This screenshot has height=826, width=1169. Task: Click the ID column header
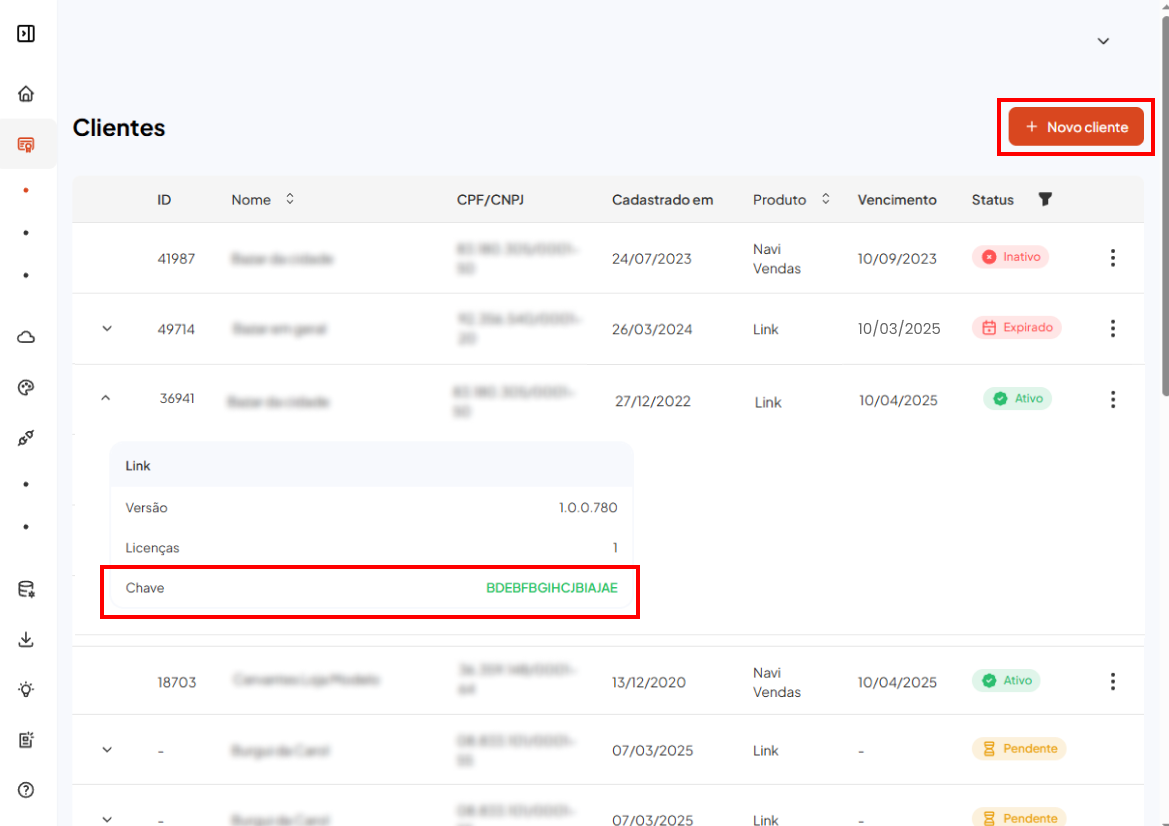[x=164, y=200]
